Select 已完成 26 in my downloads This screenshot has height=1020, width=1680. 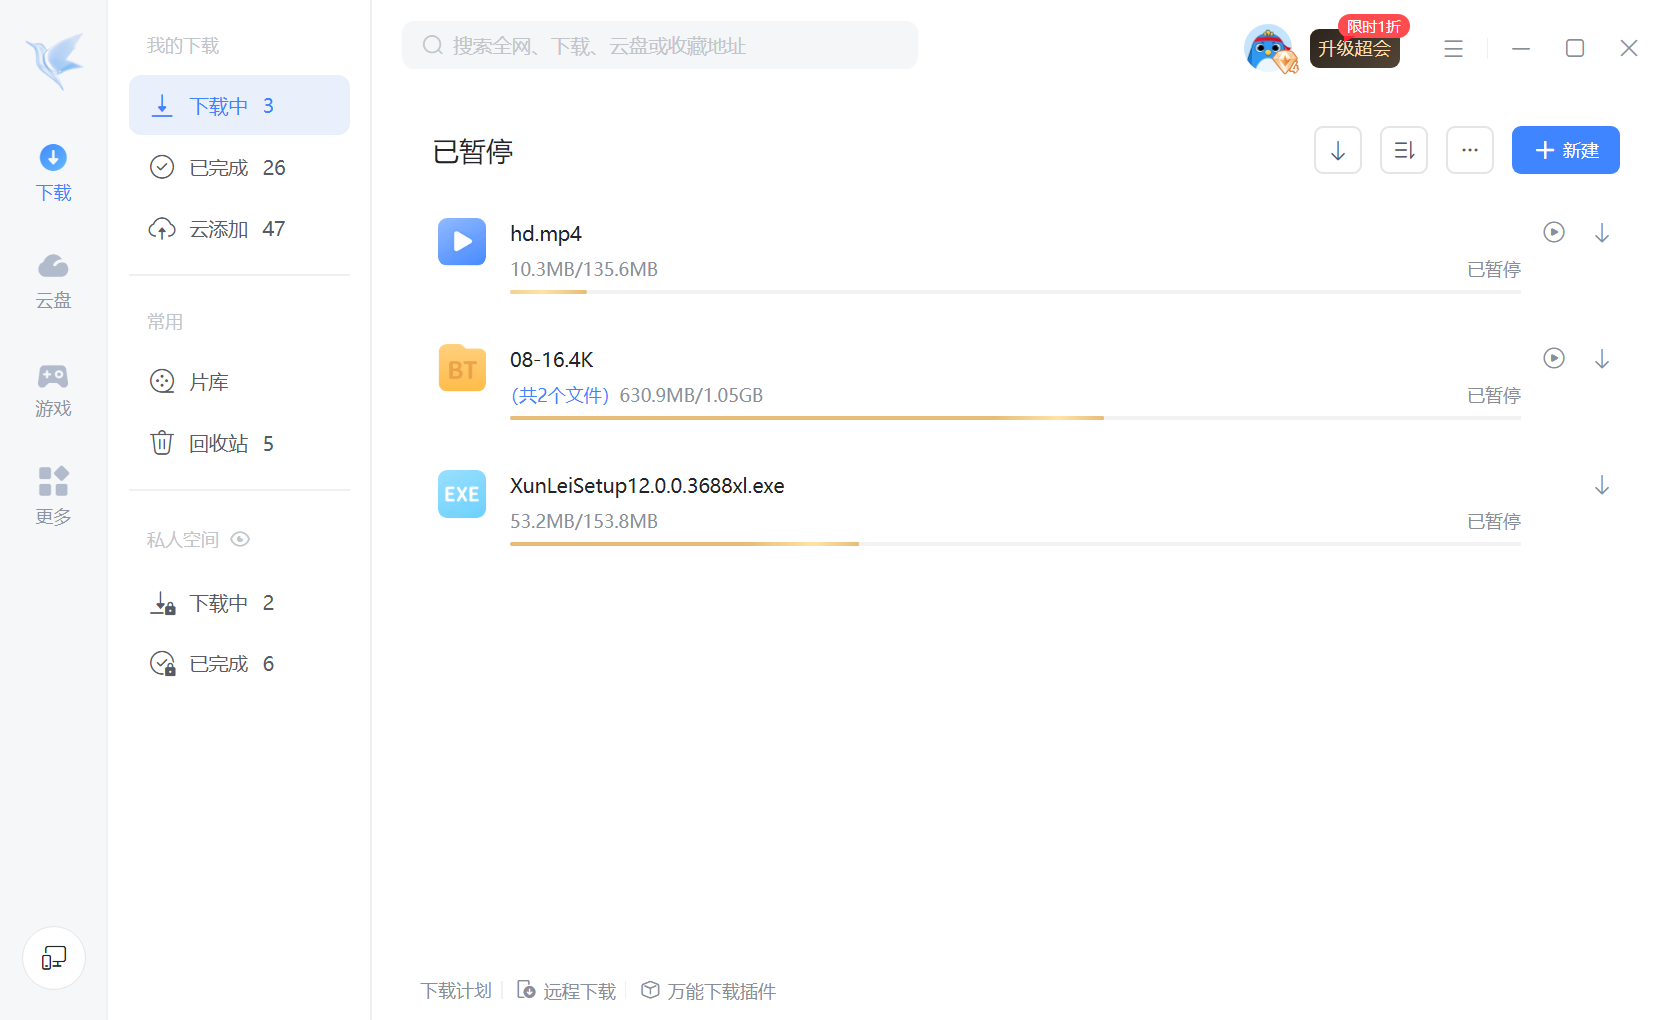238,168
